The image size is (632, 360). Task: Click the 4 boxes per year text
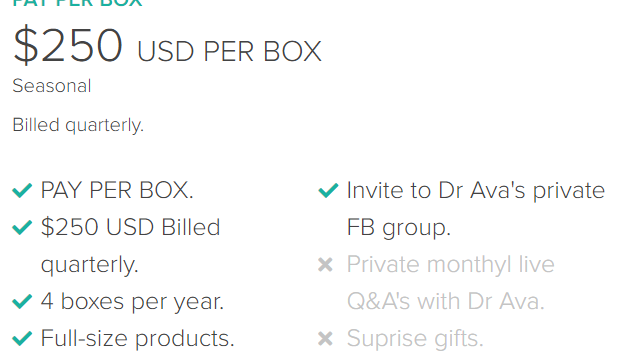pos(132,302)
